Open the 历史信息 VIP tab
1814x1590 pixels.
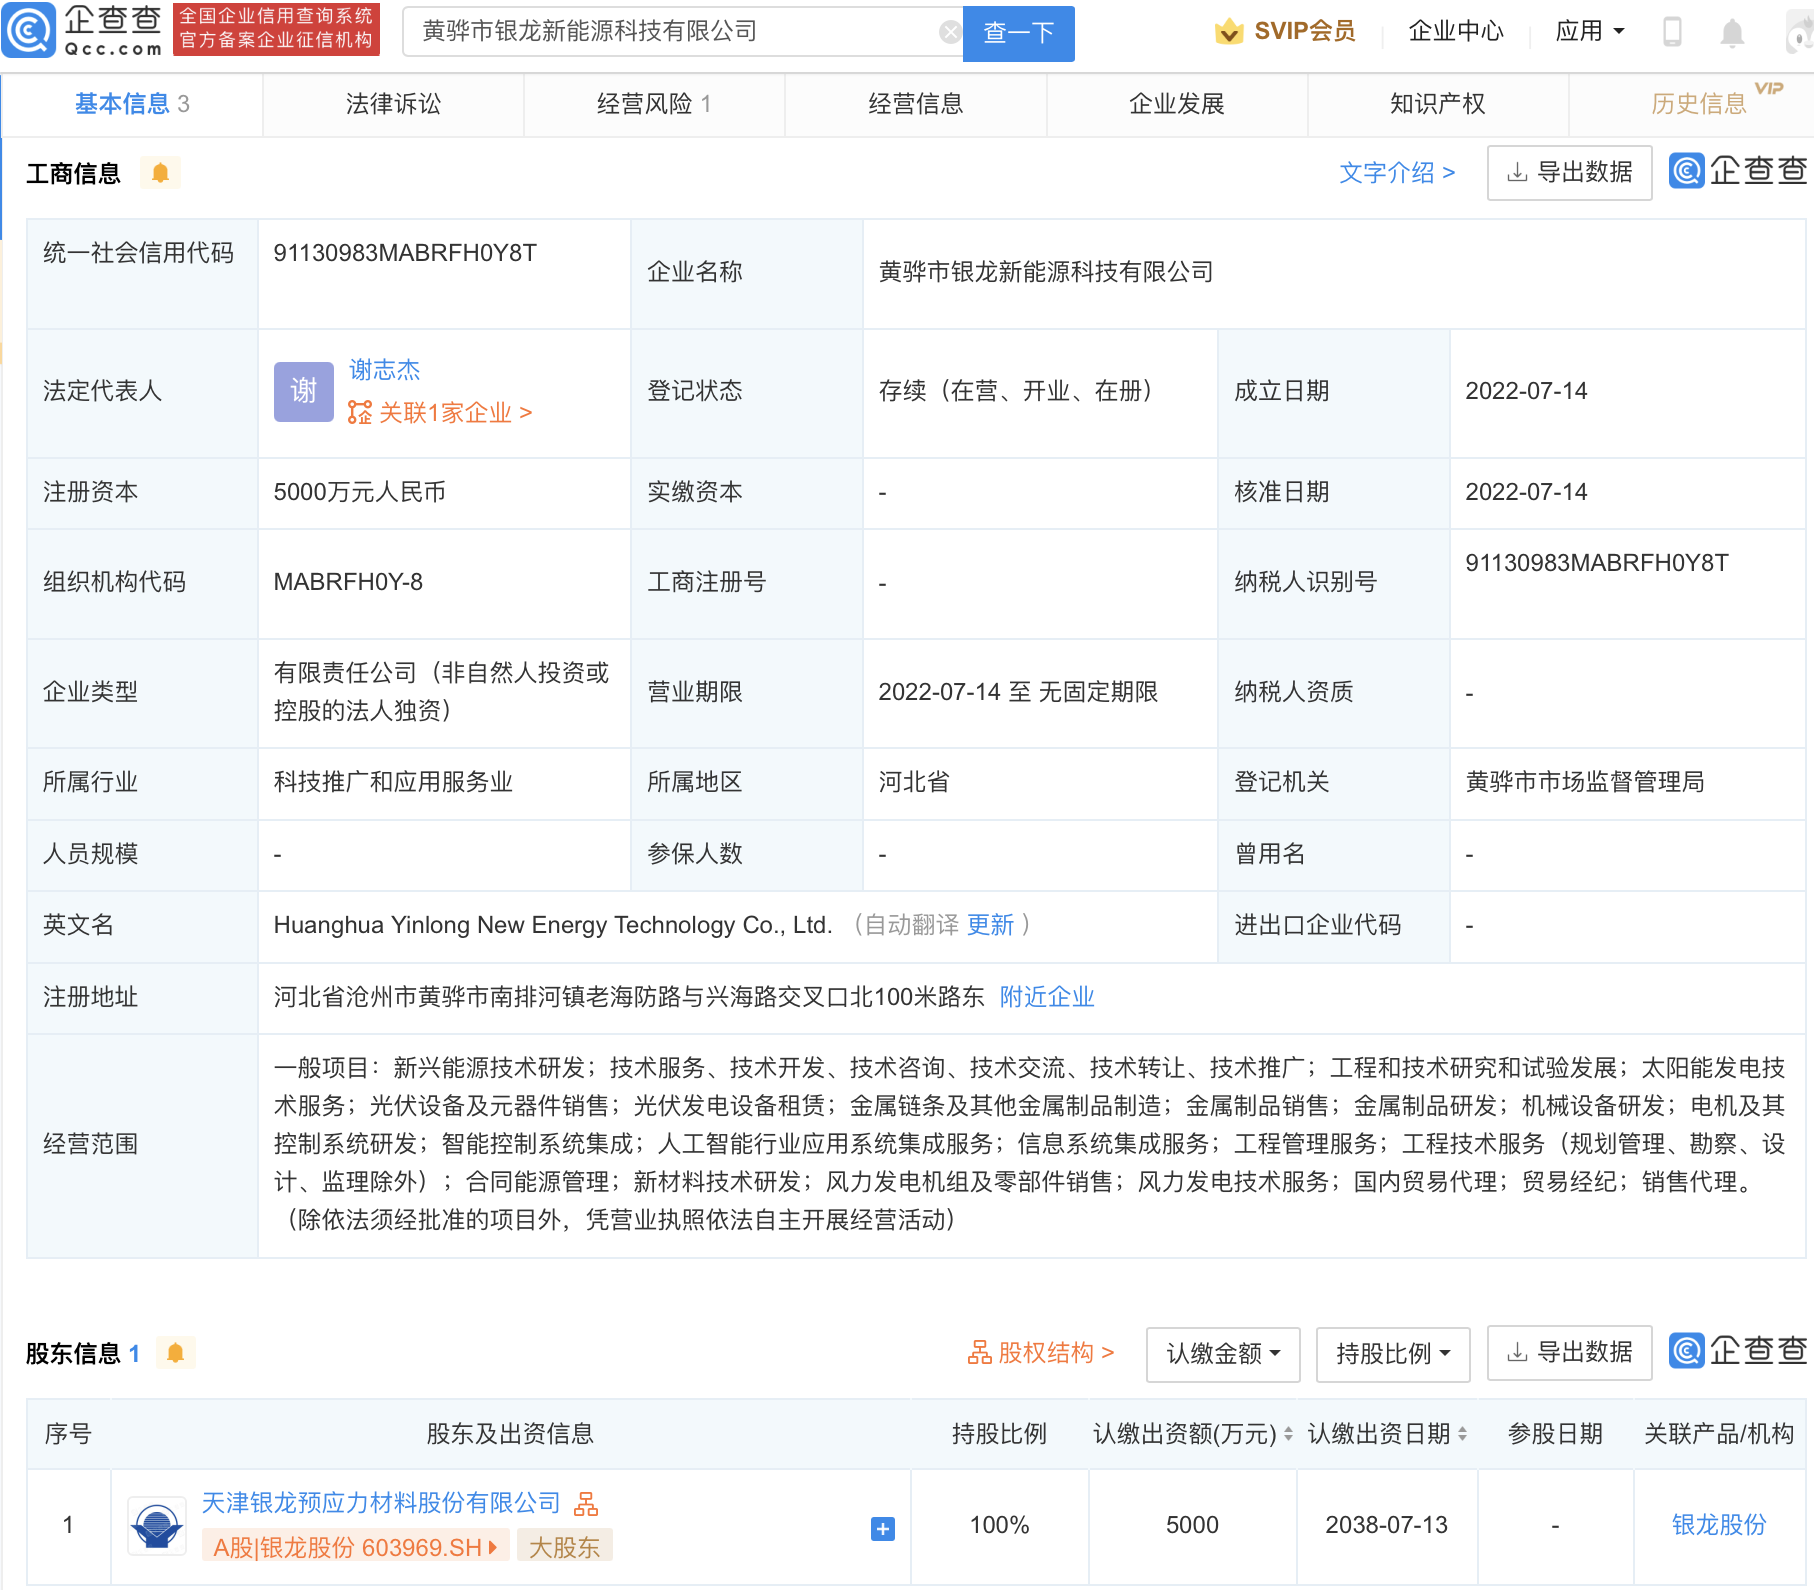[1698, 103]
